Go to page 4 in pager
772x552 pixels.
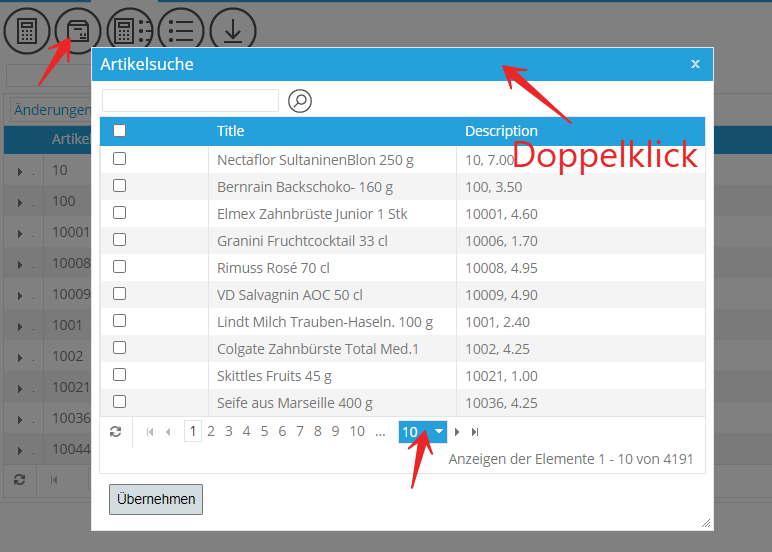point(246,432)
